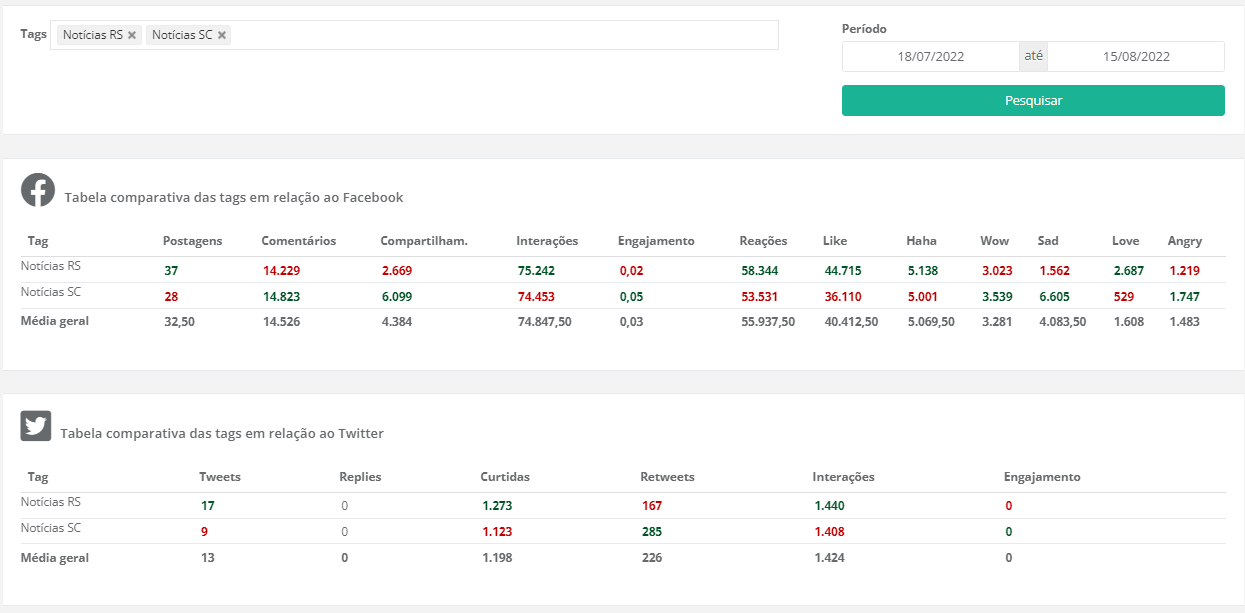Click the Curtidas column header
The height and width of the screenshot is (613, 1245).
[505, 477]
